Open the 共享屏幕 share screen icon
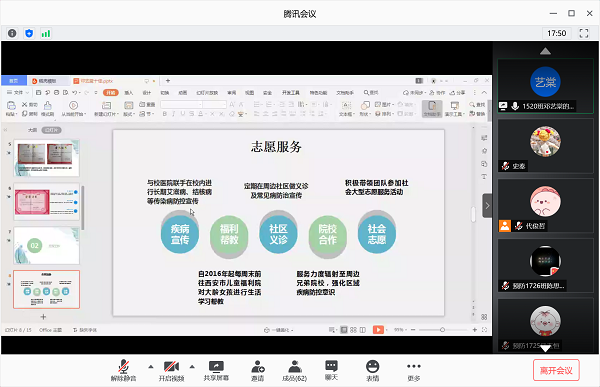Screen dimensions: 600x387 click(216, 371)
